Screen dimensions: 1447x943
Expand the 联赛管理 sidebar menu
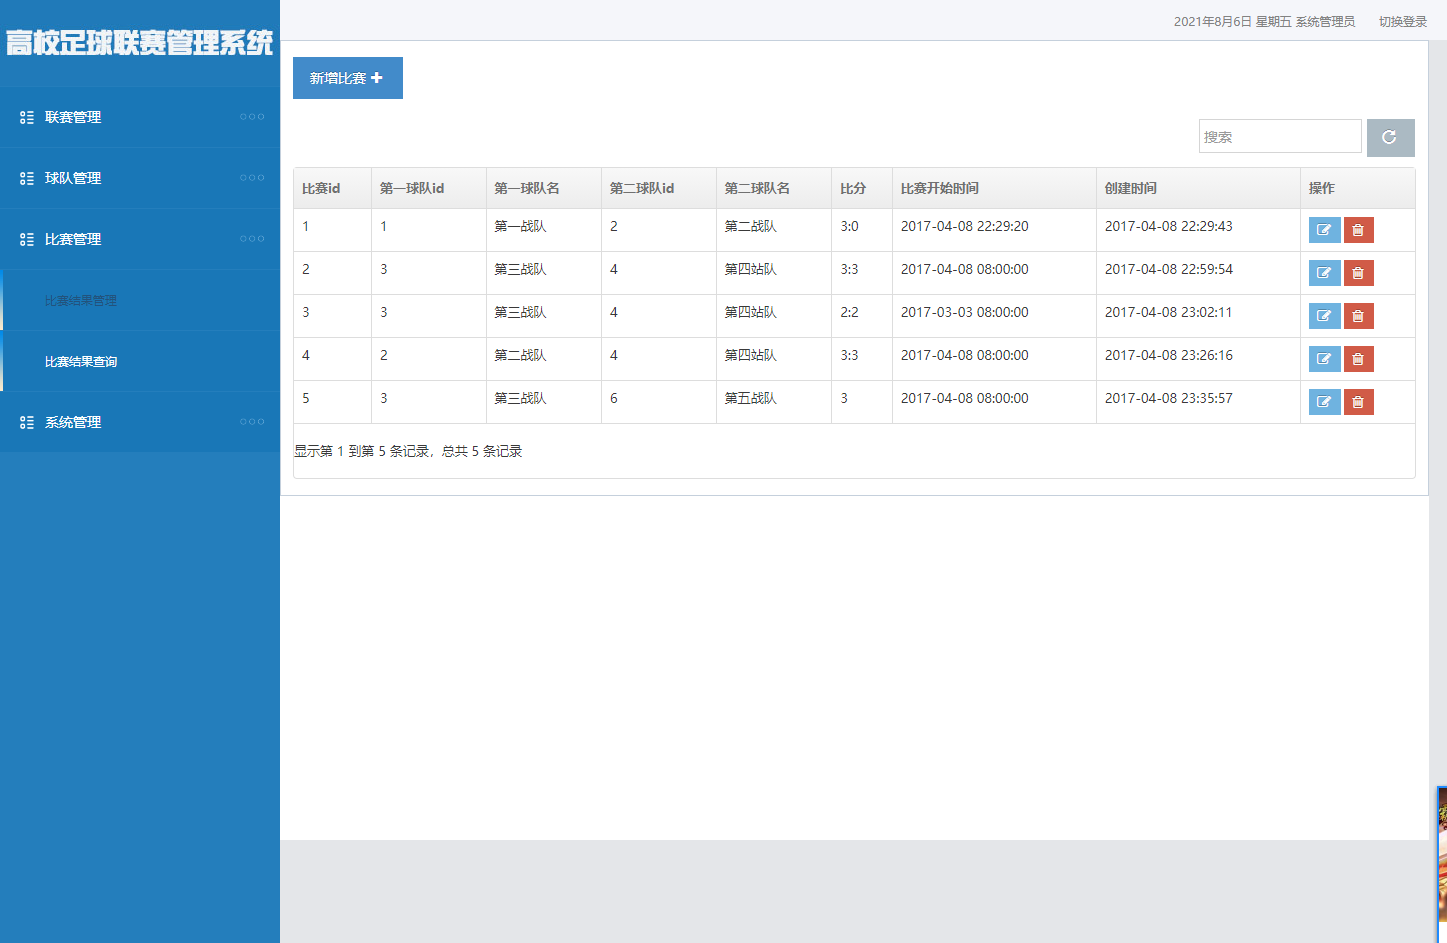point(73,117)
